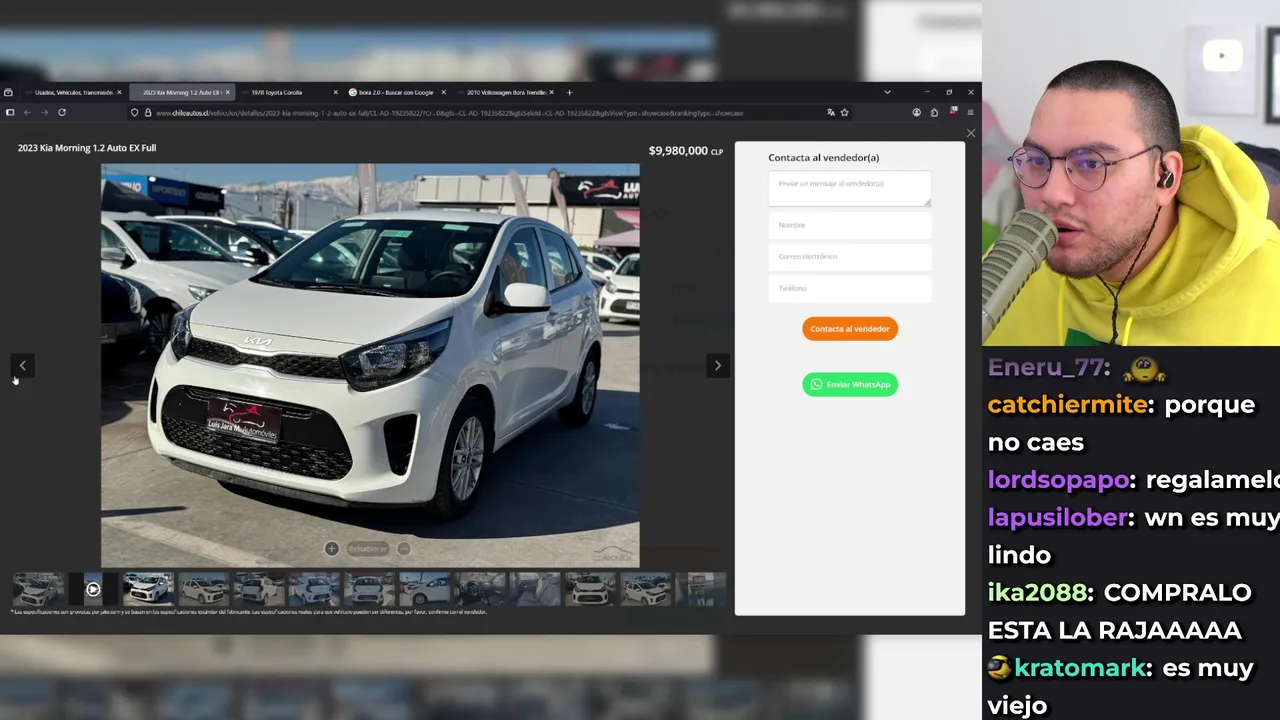1280x720 pixels.
Task: Click the orange Contacta al vendedor button
Action: (850, 329)
